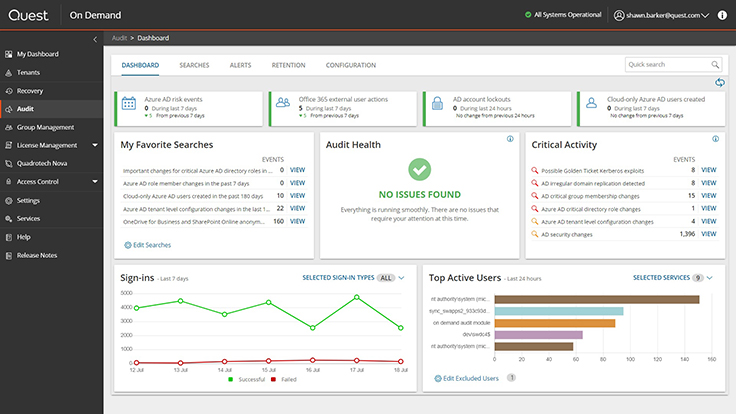Image resolution: width=736 pixels, height=414 pixels.
Task: Click the 17 Jul successful sign-ins data point
Action: click(357, 297)
